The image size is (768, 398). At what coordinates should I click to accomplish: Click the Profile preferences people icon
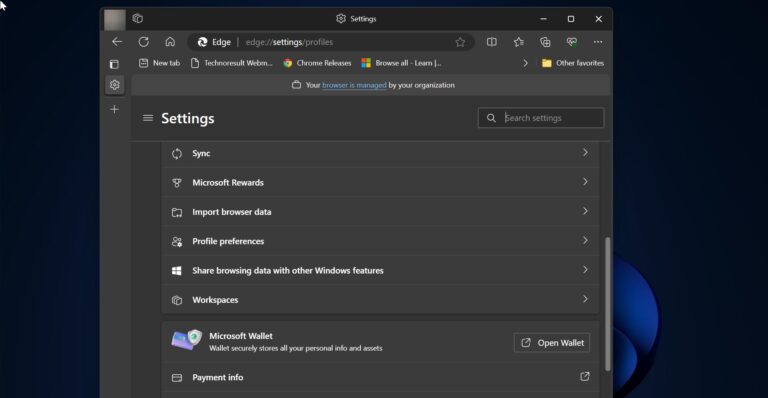(x=177, y=241)
